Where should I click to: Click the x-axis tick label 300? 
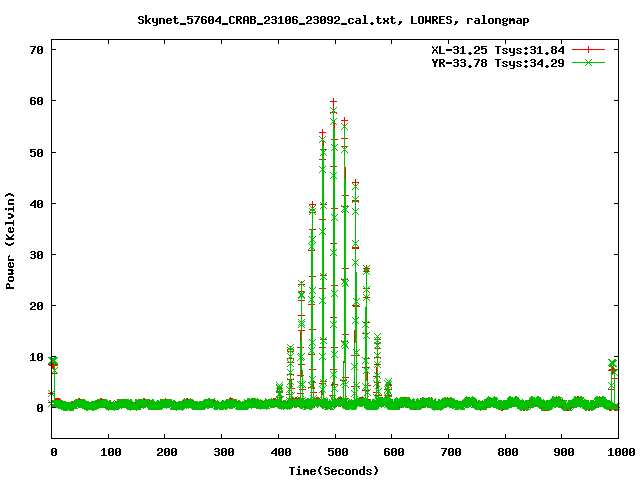tap(224, 452)
